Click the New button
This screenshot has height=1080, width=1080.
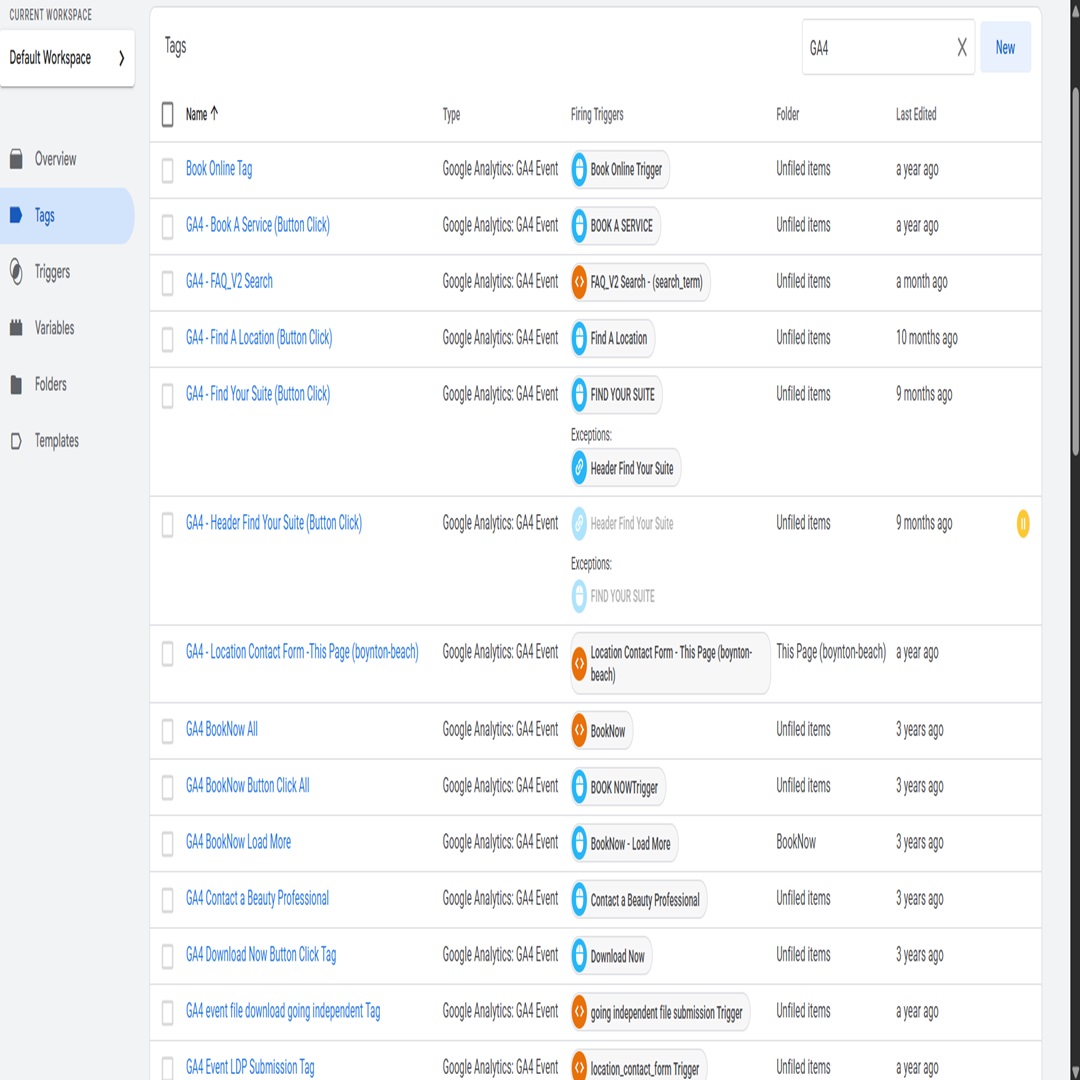[x=1005, y=47]
